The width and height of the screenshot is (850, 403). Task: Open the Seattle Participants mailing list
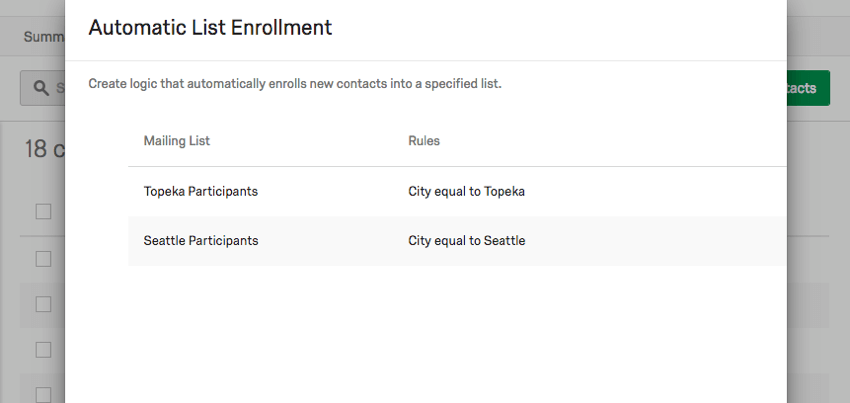click(x=201, y=240)
